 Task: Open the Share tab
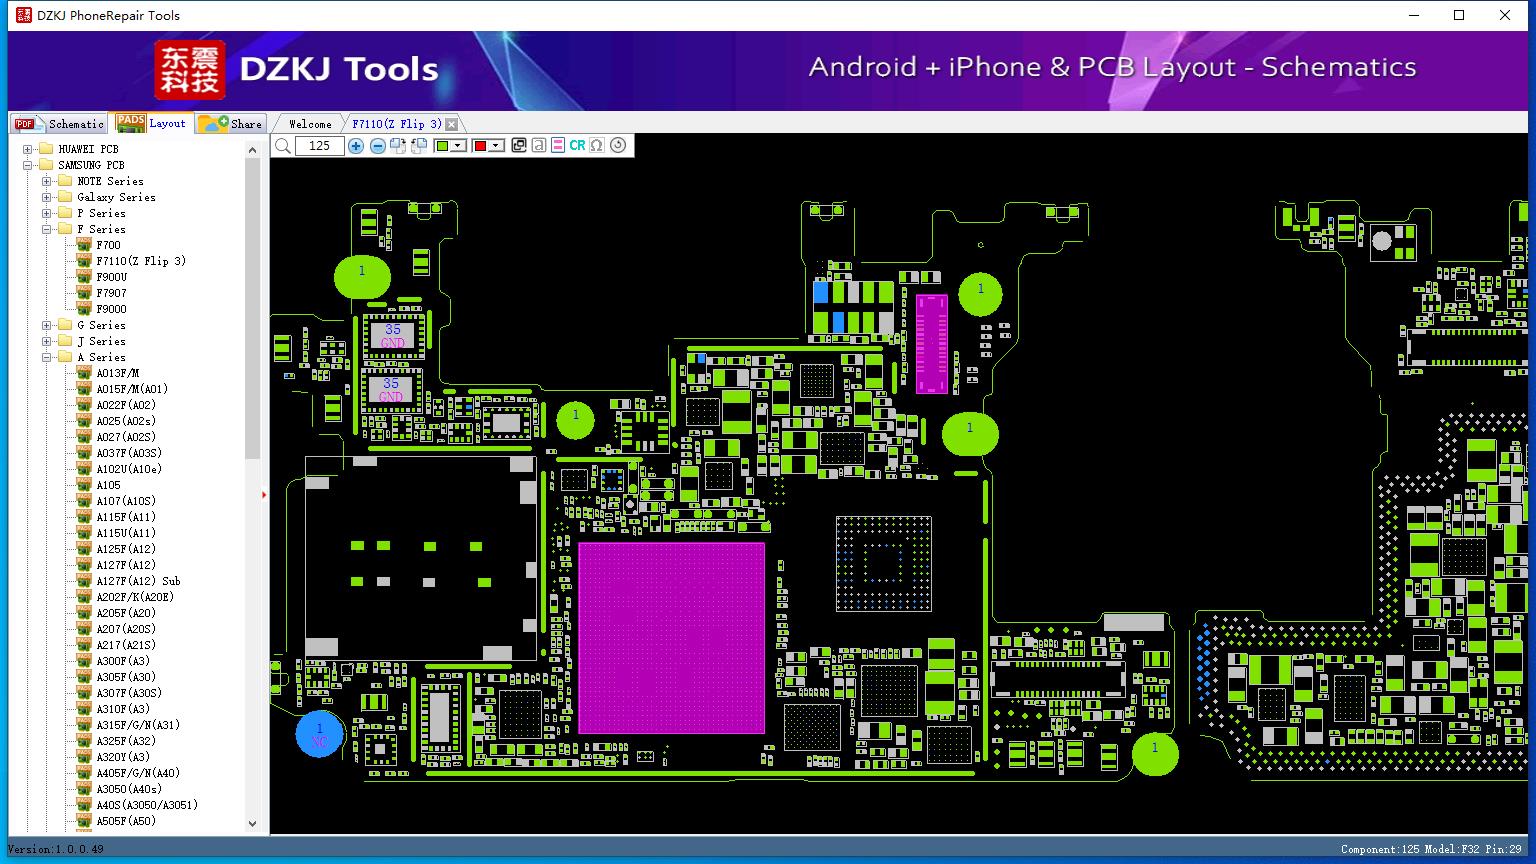click(x=230, y=124)
